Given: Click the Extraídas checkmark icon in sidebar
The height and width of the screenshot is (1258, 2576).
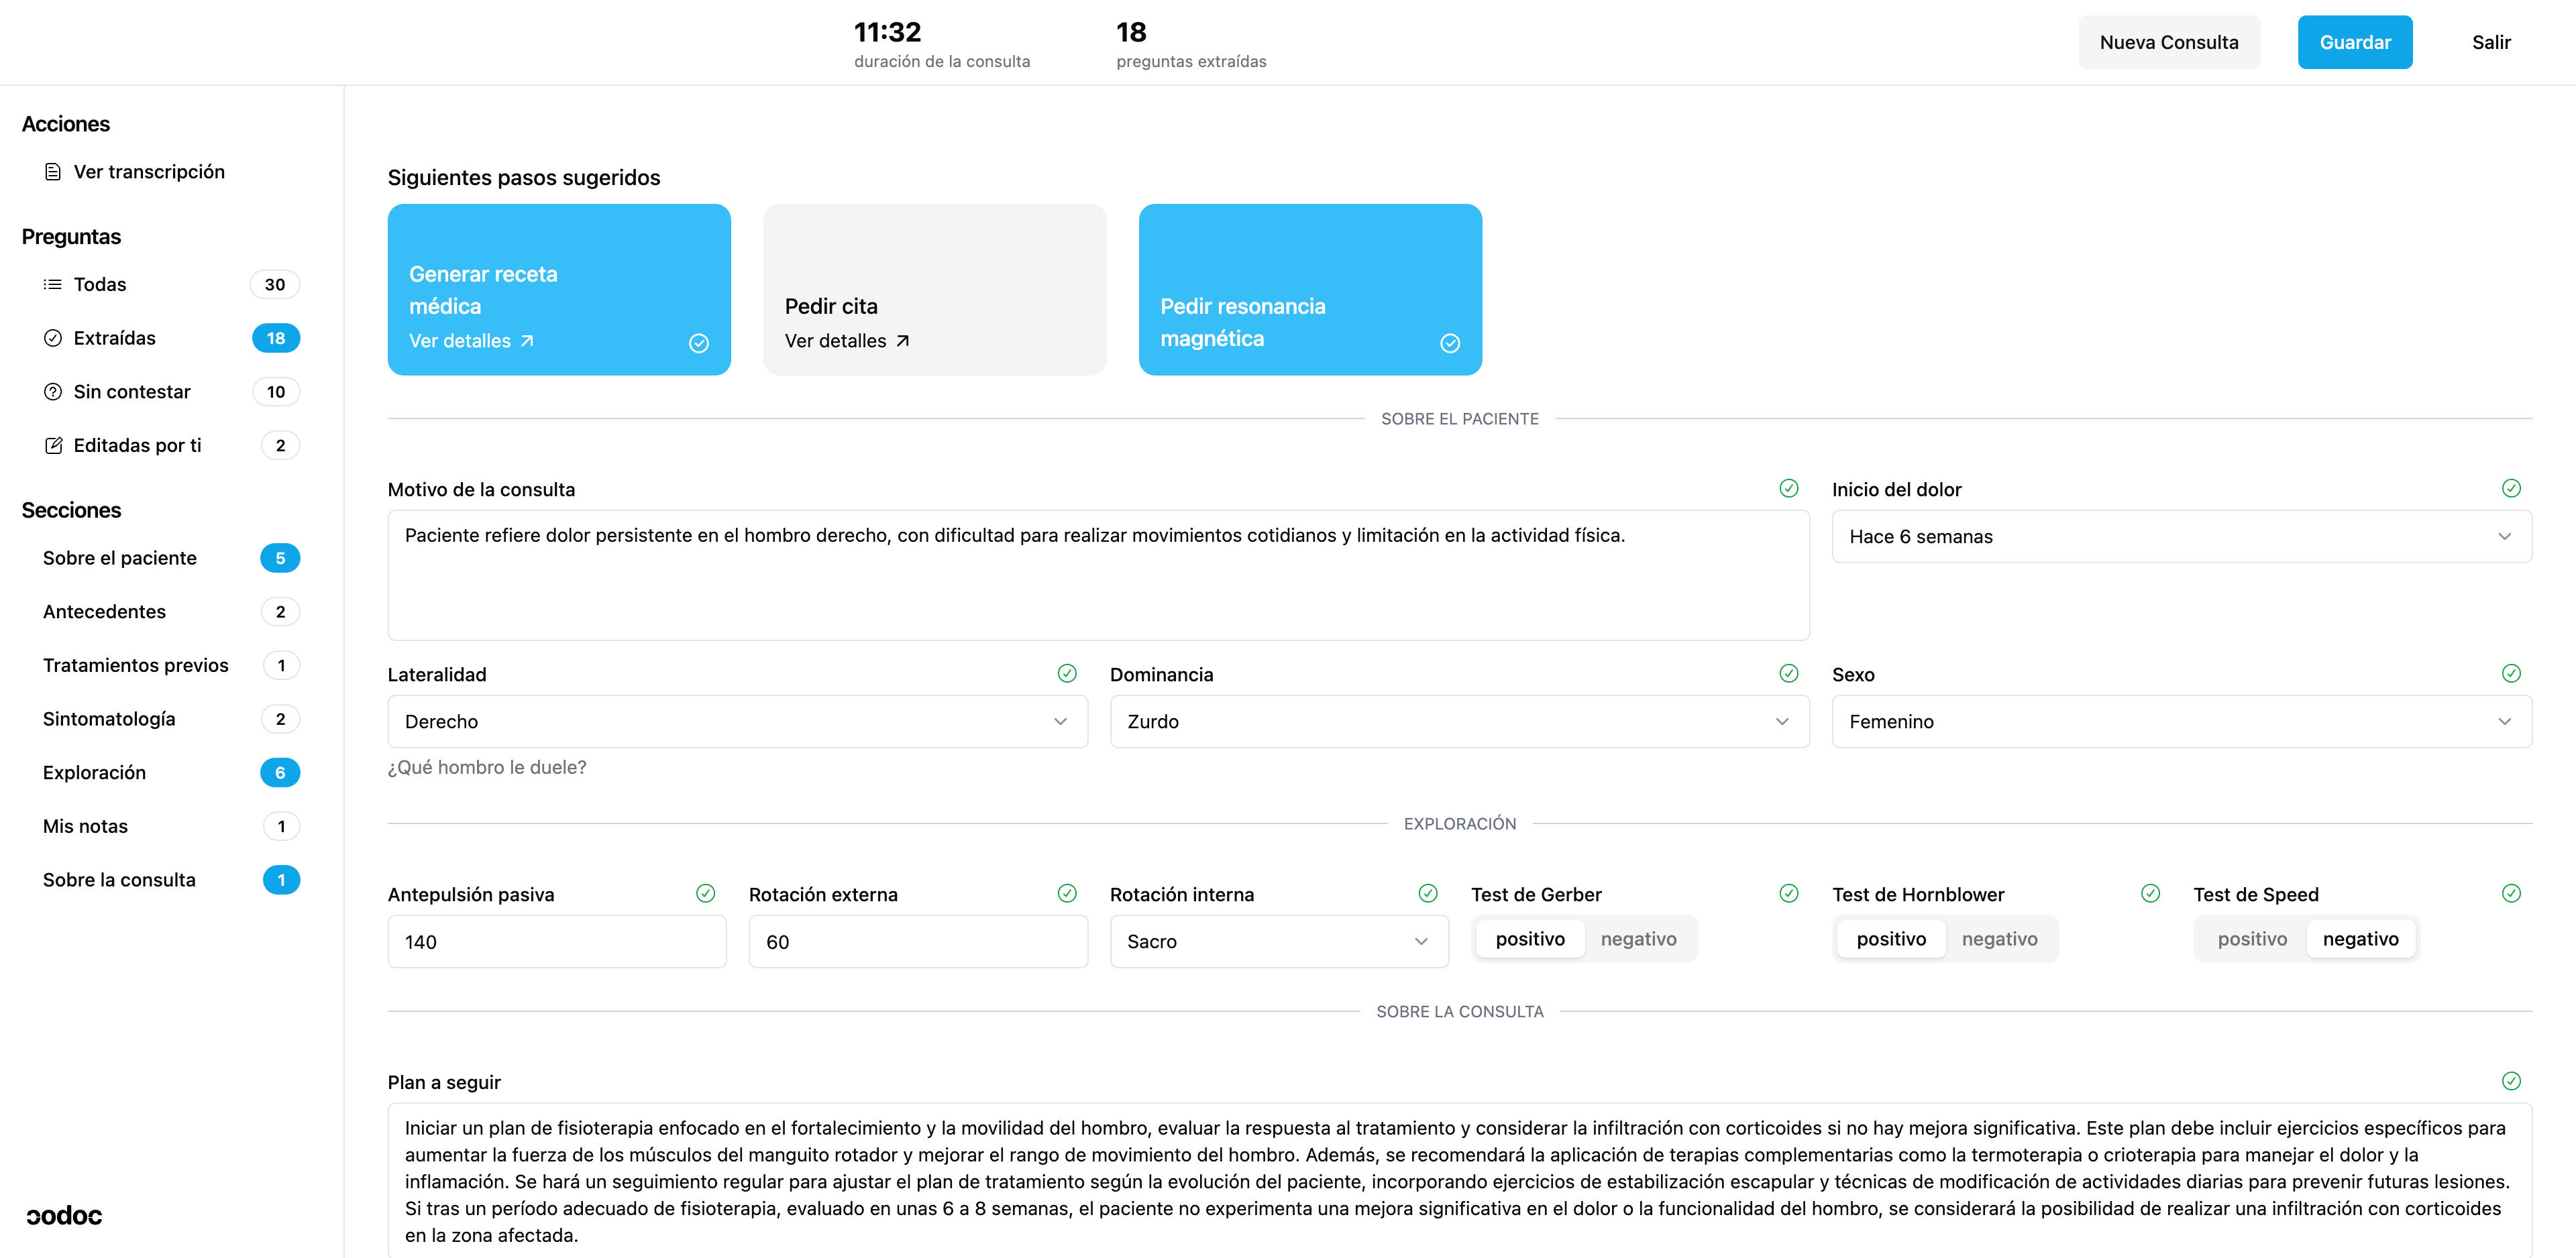Looking at the screenshot, I should pyautogui.click(x=53, y=338).
